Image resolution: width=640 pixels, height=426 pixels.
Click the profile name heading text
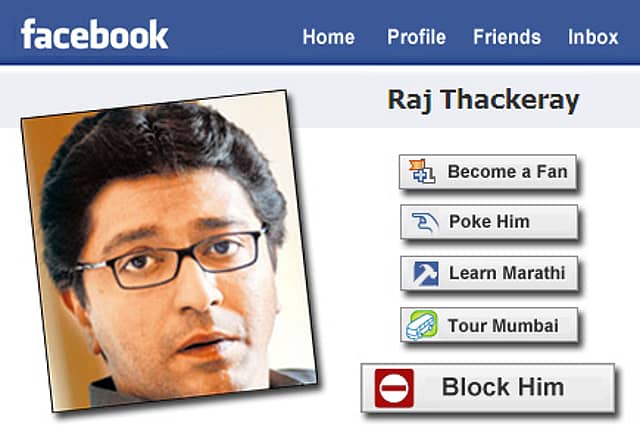point(483,100)
